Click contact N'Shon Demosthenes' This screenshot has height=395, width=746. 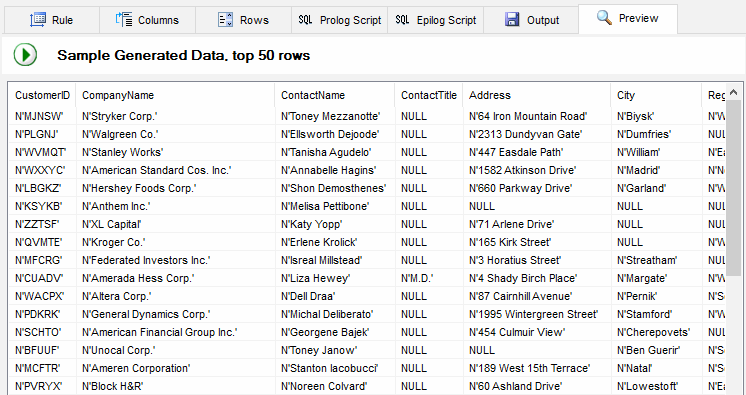[334, 188]
